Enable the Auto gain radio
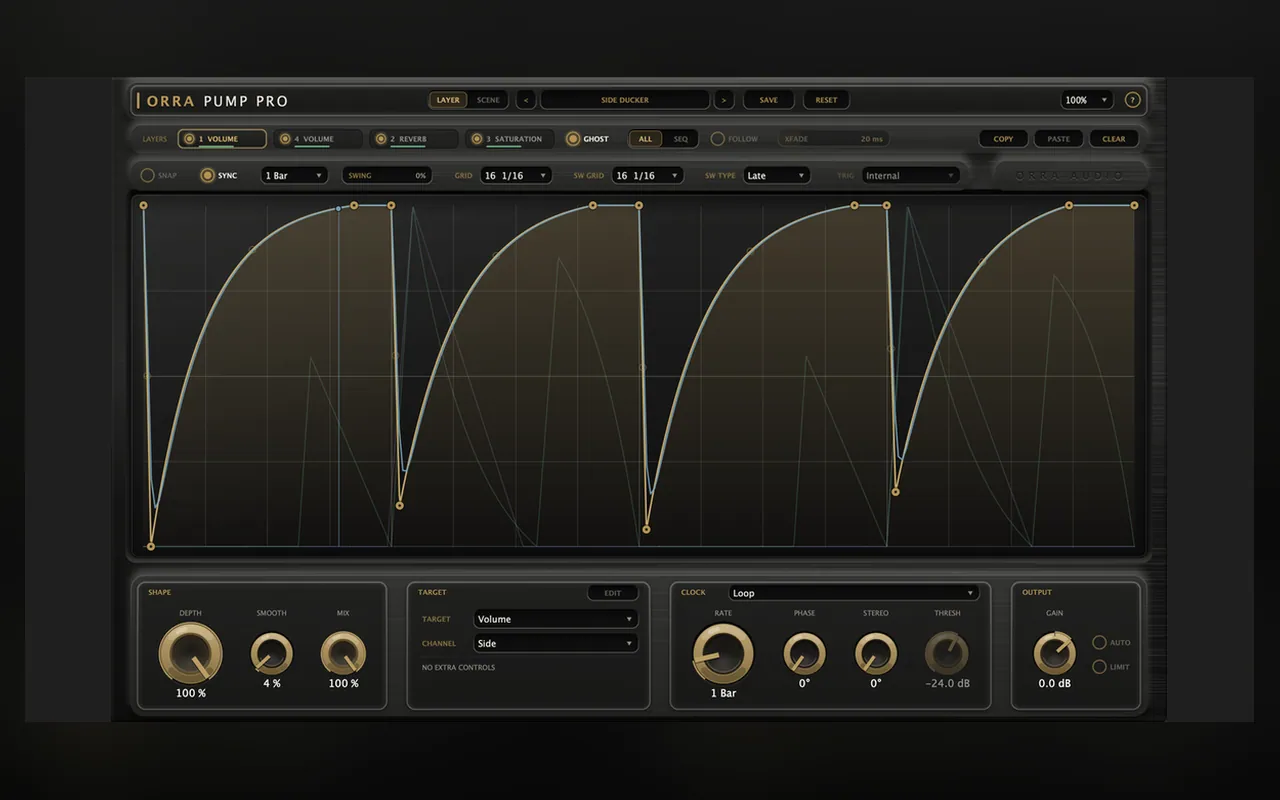The width and height of the screenshot is (1280, 800). coord(1099,643)
